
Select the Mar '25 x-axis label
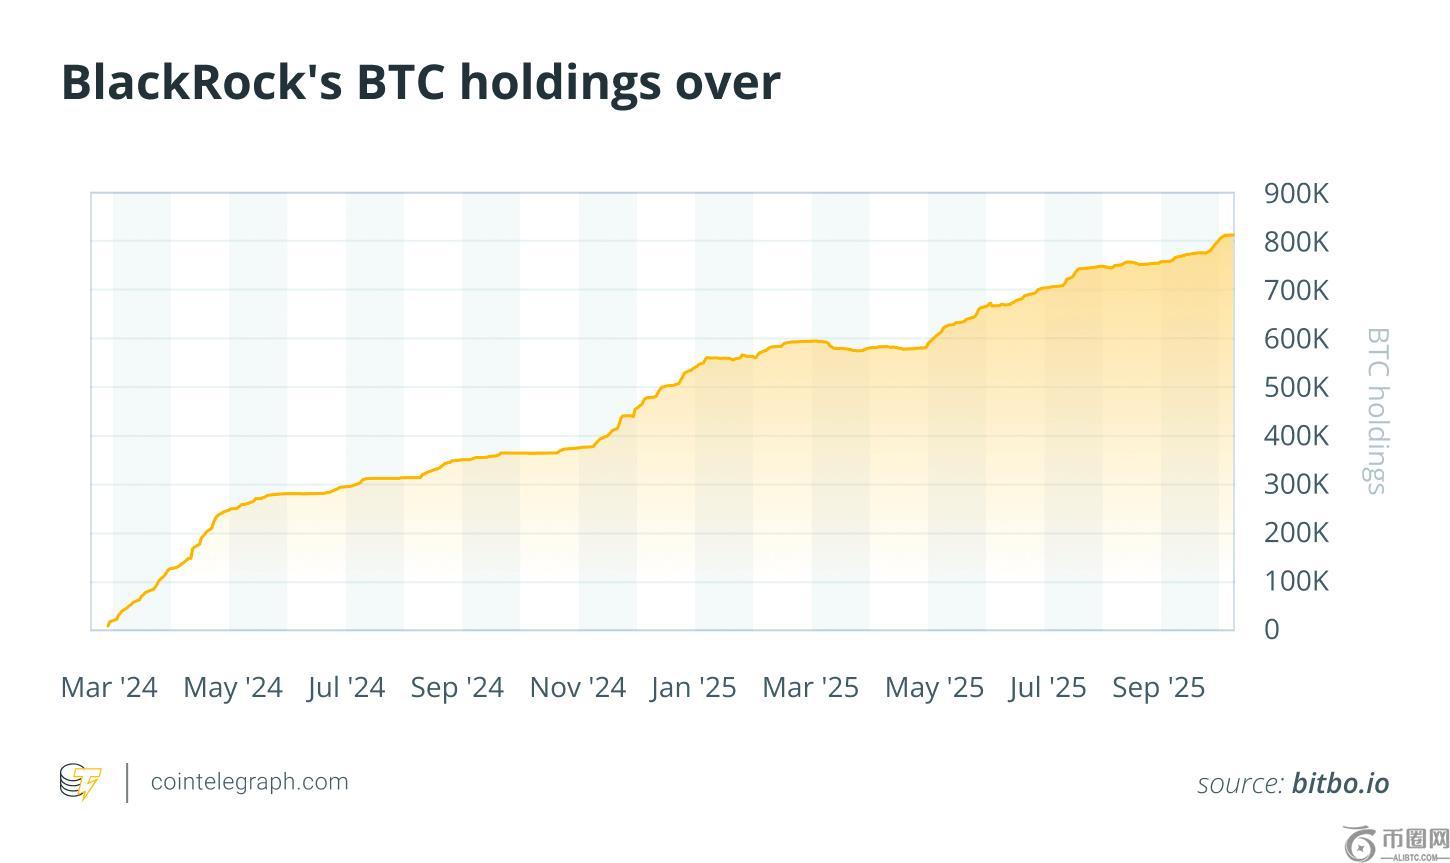click(810, 688)
